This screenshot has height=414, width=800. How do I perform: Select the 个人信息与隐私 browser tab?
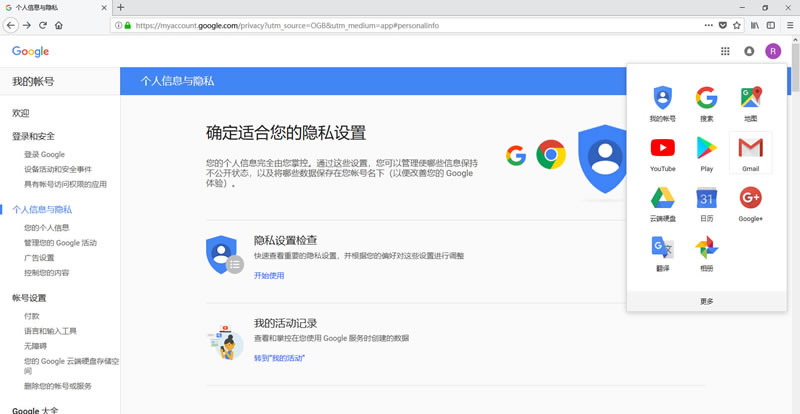(x=55, y=8)
